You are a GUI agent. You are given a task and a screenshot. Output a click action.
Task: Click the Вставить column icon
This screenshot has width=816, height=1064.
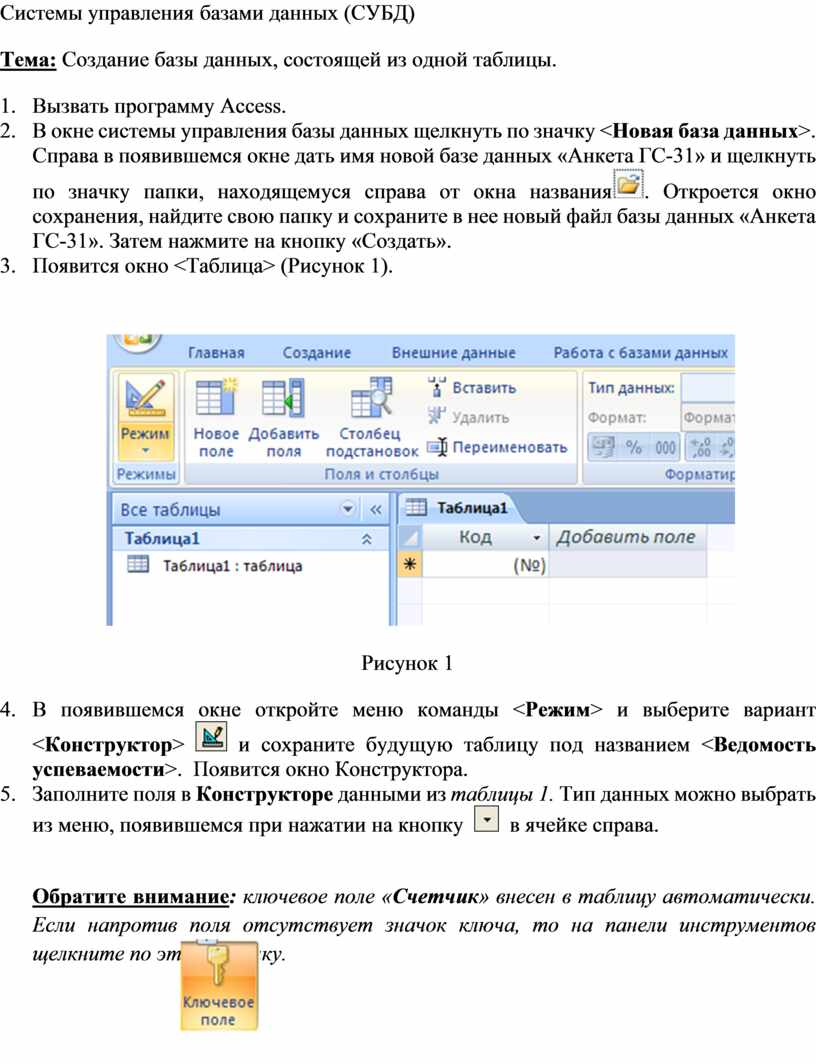tap(436, 387)
